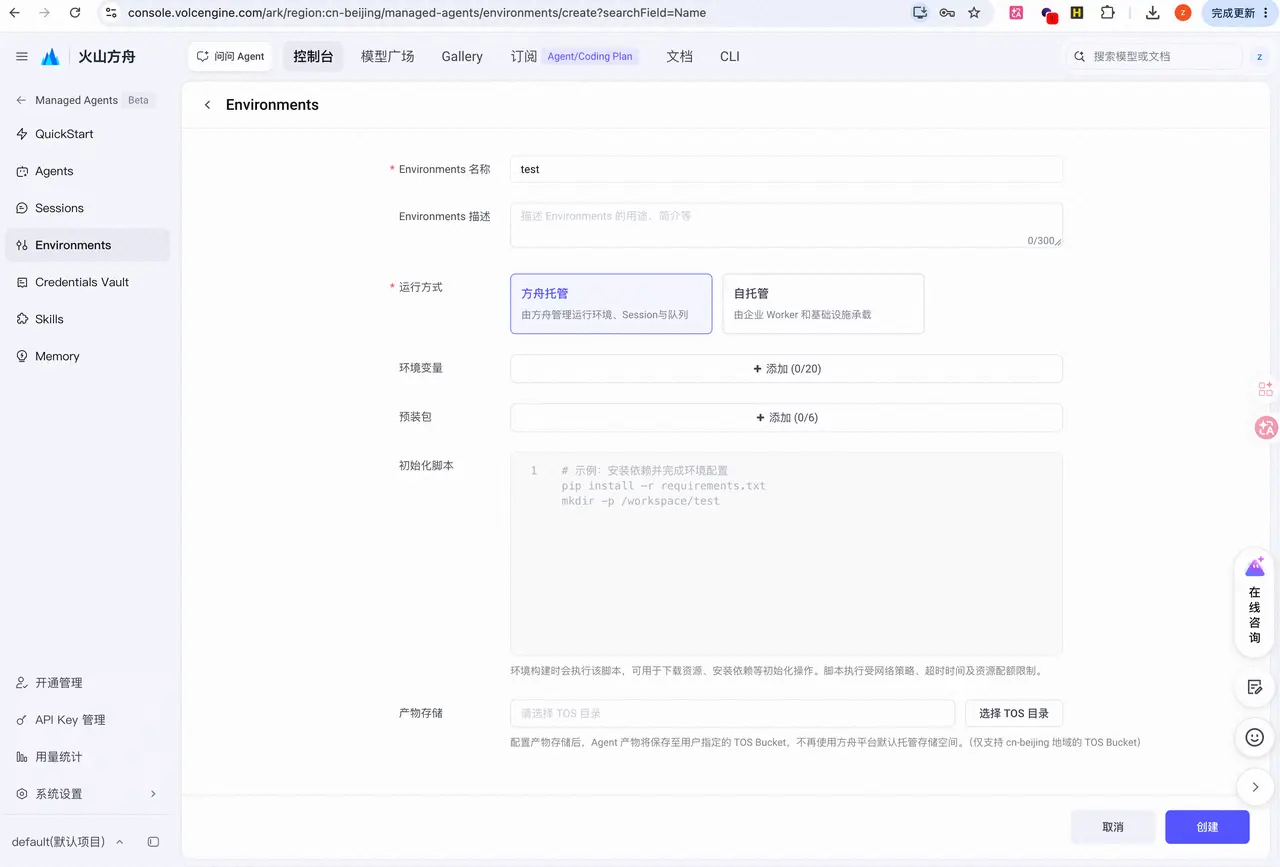Click the browser downloads icon

(1152, 13)
